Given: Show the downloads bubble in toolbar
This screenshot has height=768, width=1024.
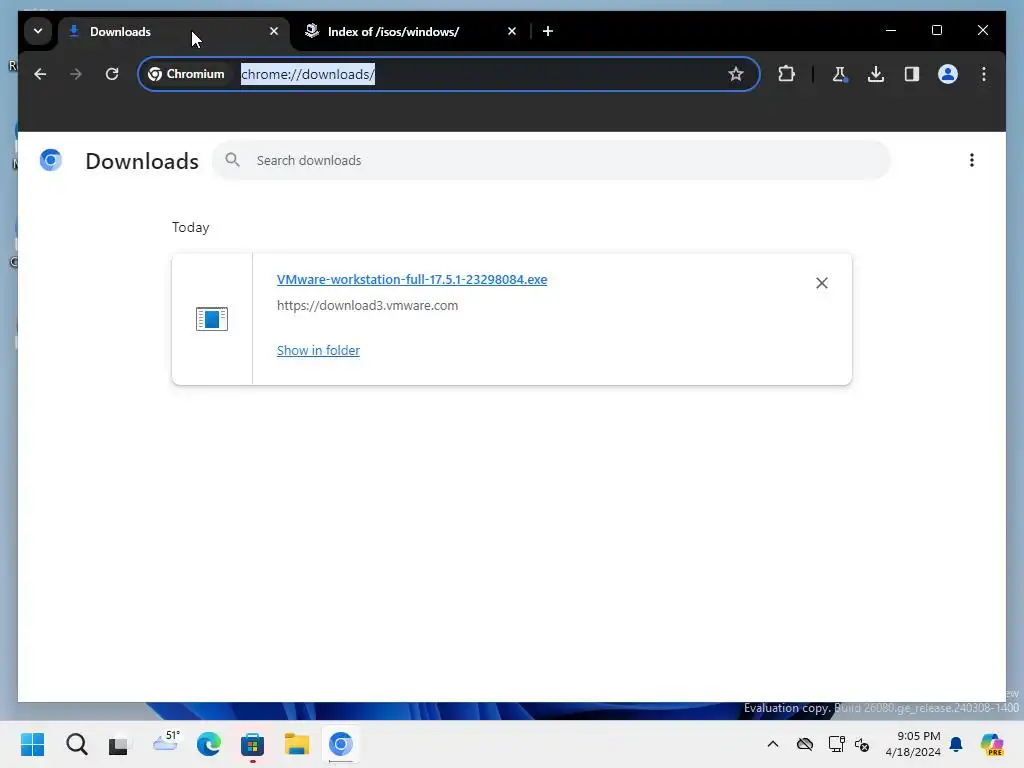Looking at the screenshot, I should [x=876, y=74].
